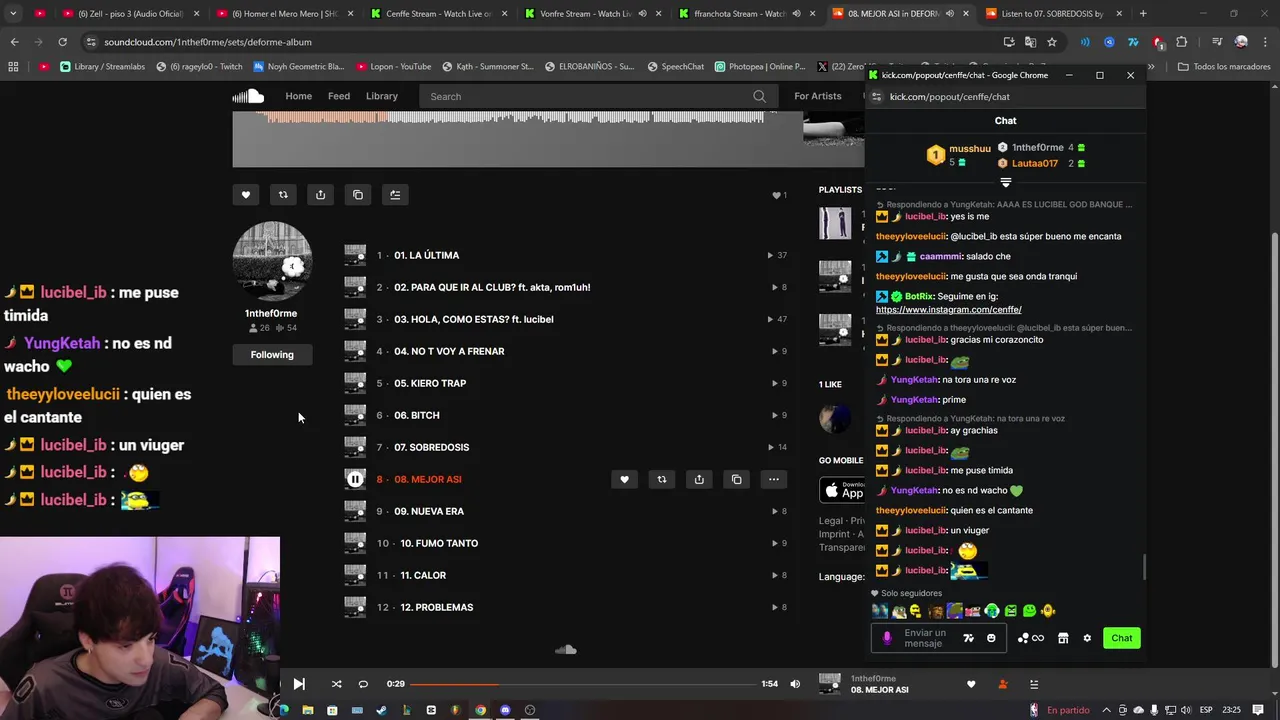Screen dimensions: 1280x720
Task: Open a new Chrome tab
Action: tap(1143, 14)
